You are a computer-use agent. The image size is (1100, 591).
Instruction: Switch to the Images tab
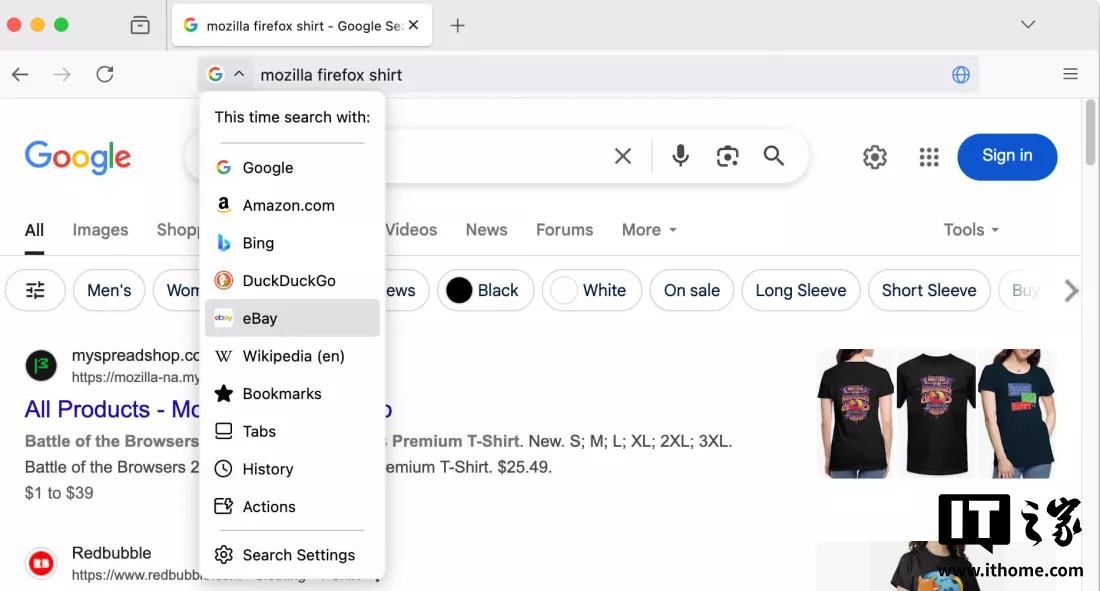pos(100,230)
